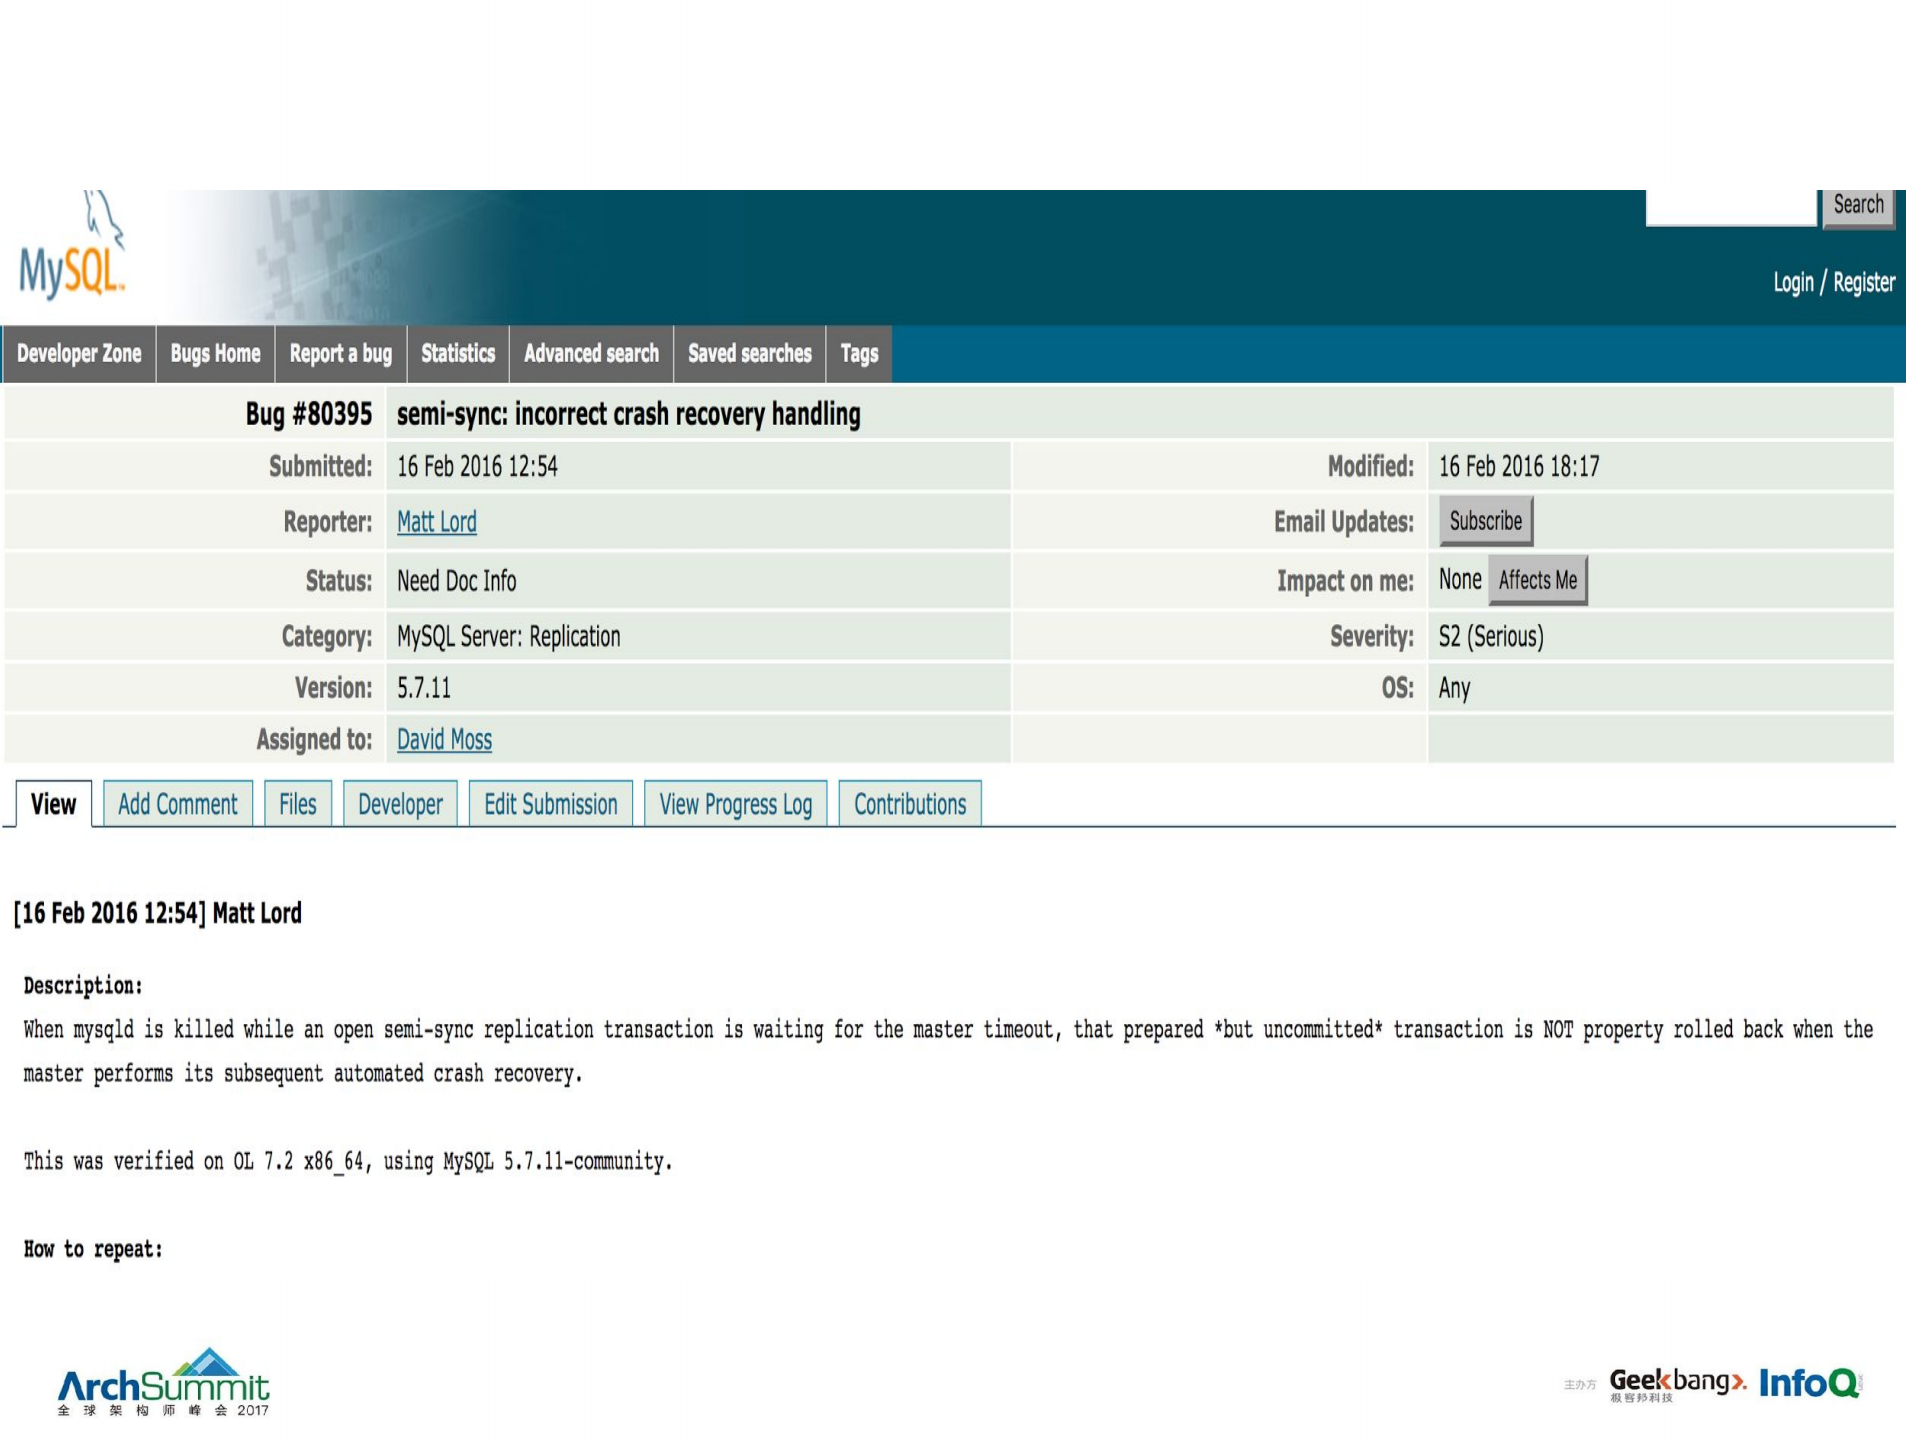
Task: Select the Statistics menu item
Action: tap(458, 353)
